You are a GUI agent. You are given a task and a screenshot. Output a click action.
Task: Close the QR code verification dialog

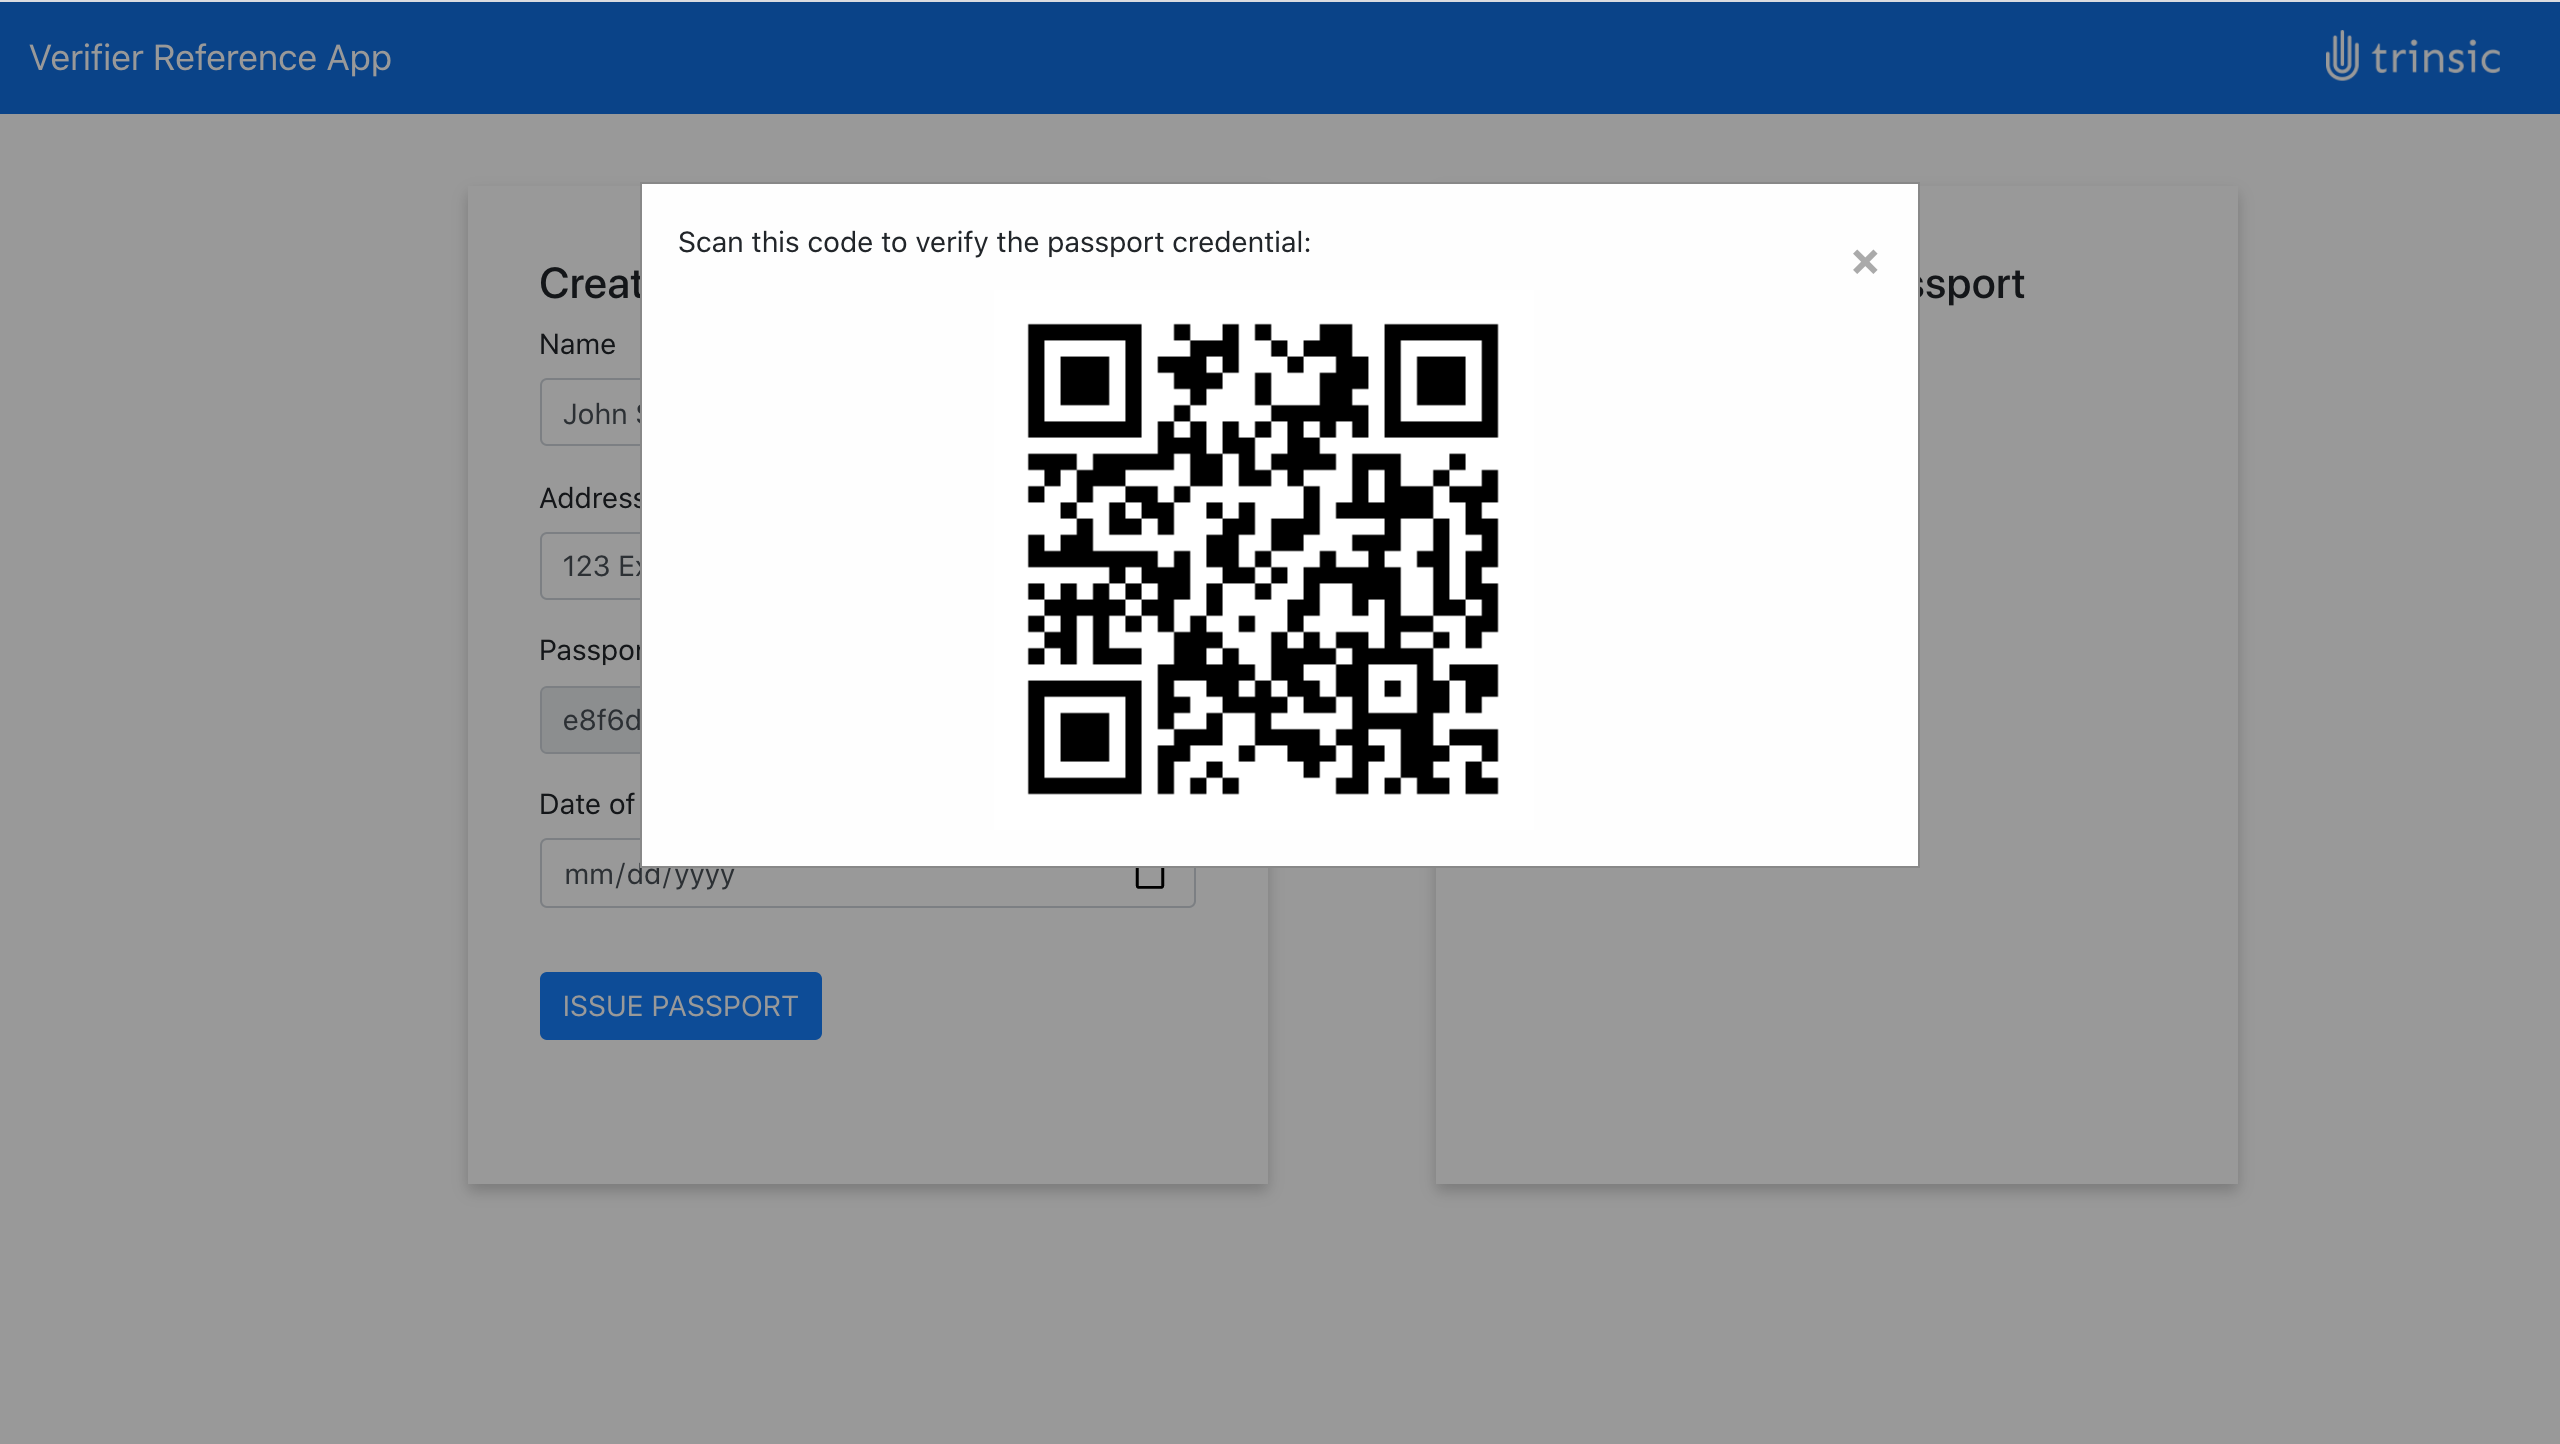coord(1864,262)
